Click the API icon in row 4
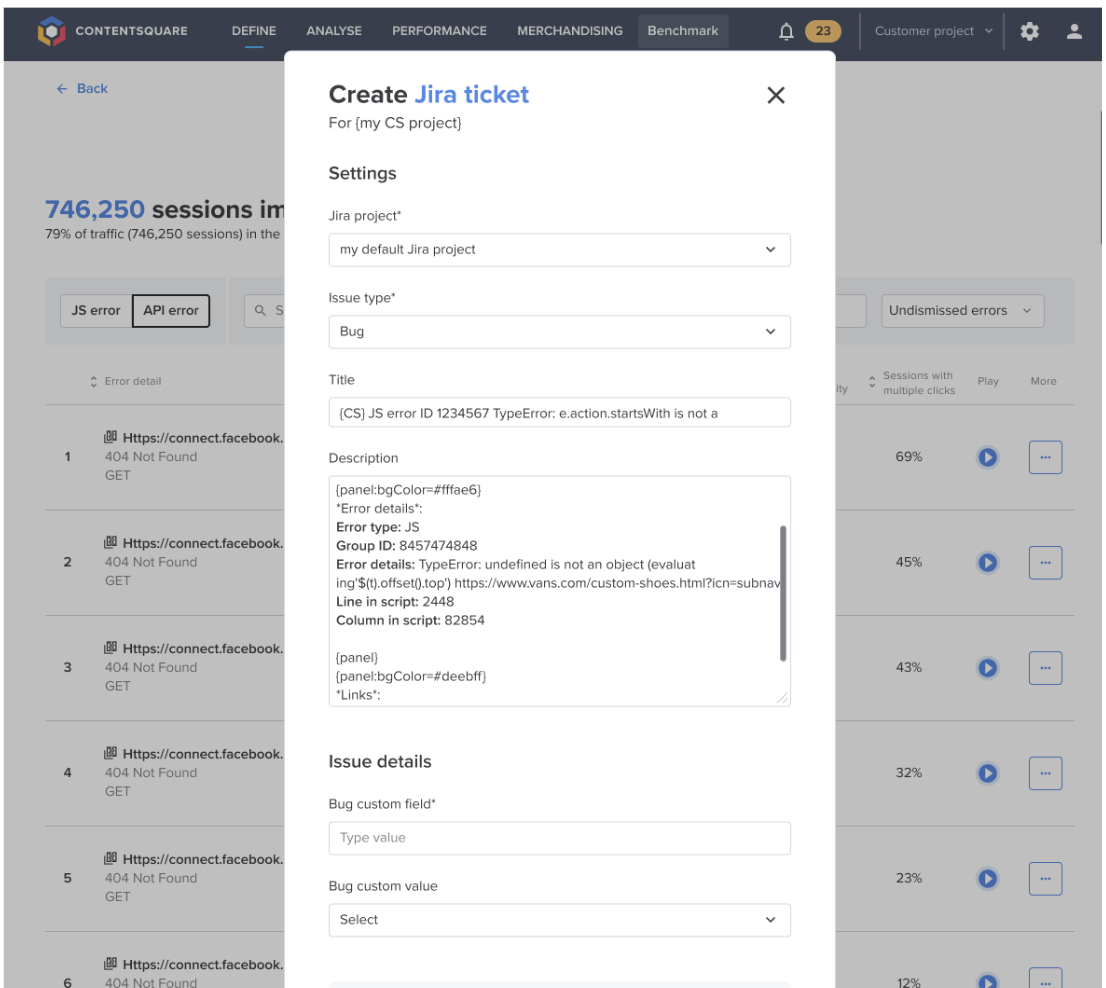The height and width of the screenshot is (988, 1106). pyautogui.click(x=111, y=753)
